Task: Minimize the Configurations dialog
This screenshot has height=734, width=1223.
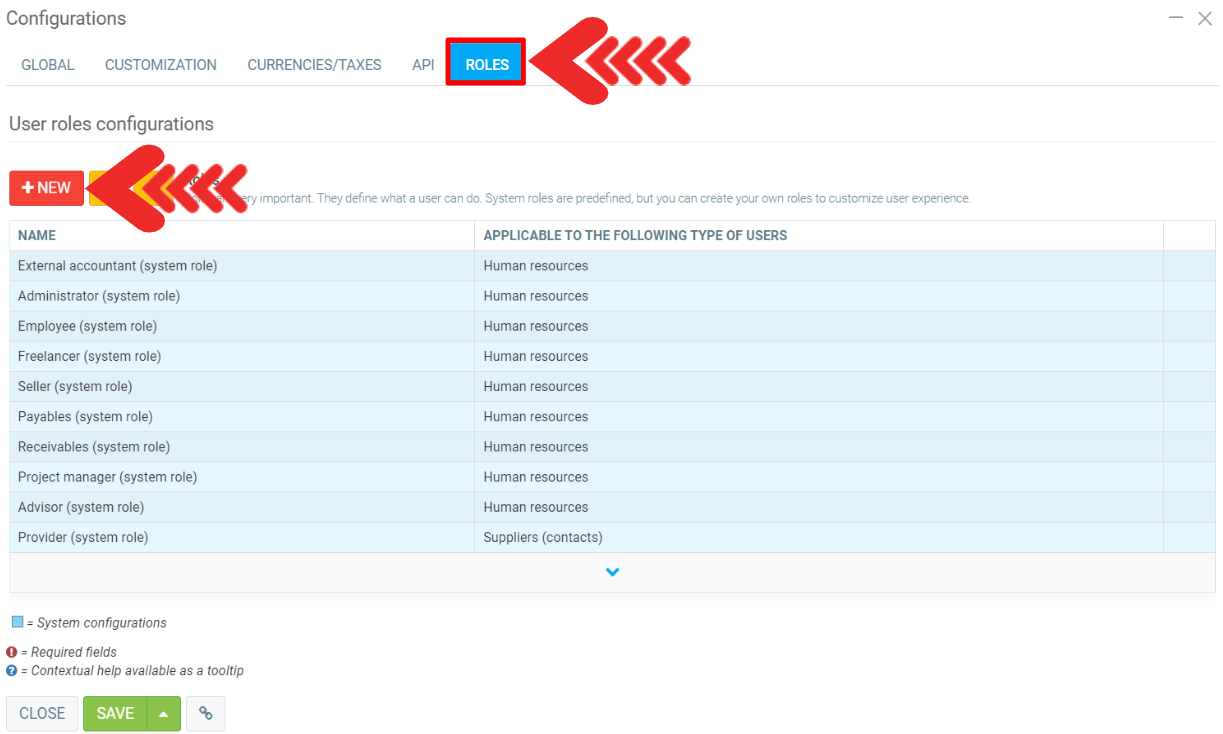Action: pyautogui.click(x=1176, y=18)
